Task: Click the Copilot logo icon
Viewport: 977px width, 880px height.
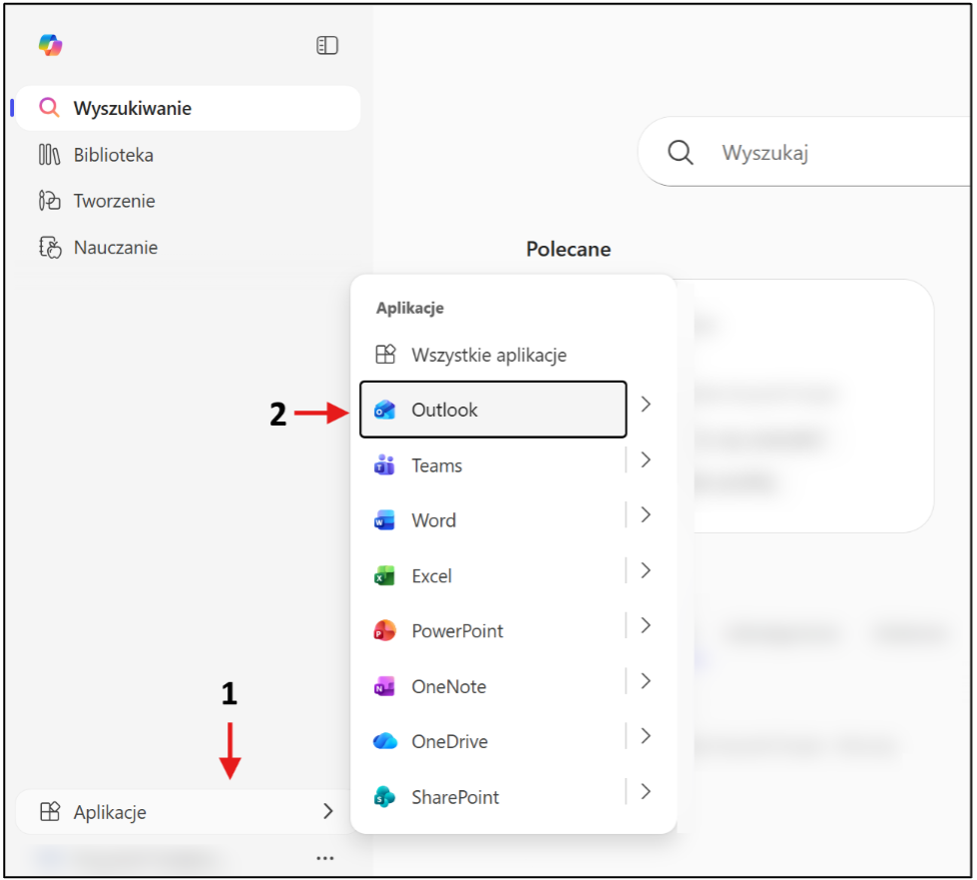Action: point(50,45)
